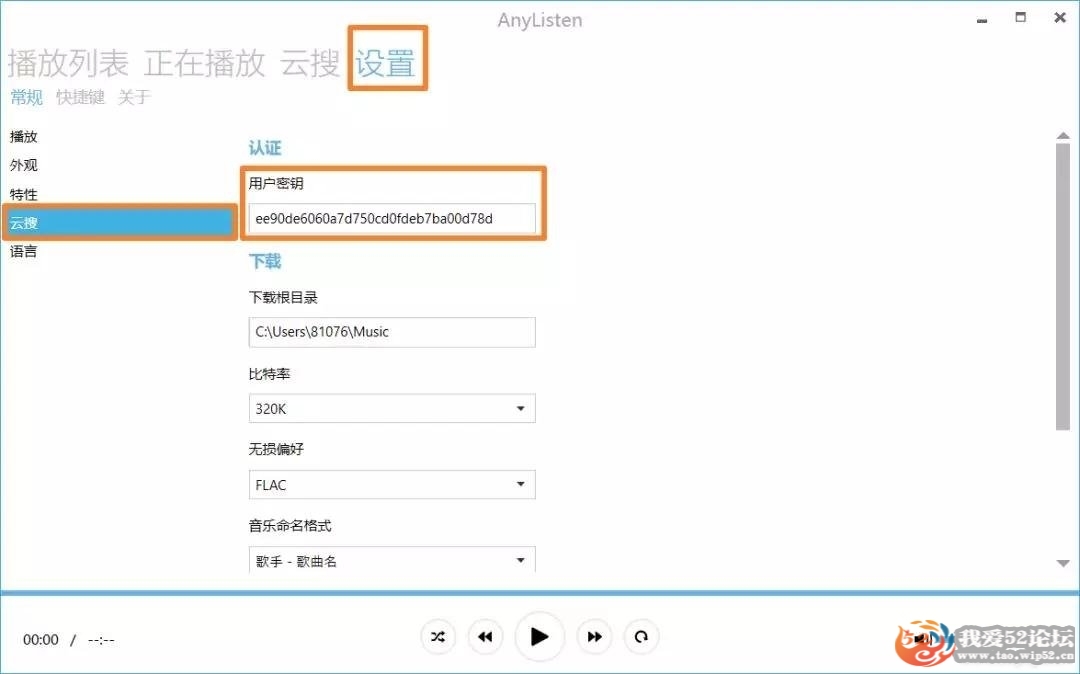This screenshot has width=1080, height=674.
Task: Switch to the 正在播放 tab
Action: point(205,63)
